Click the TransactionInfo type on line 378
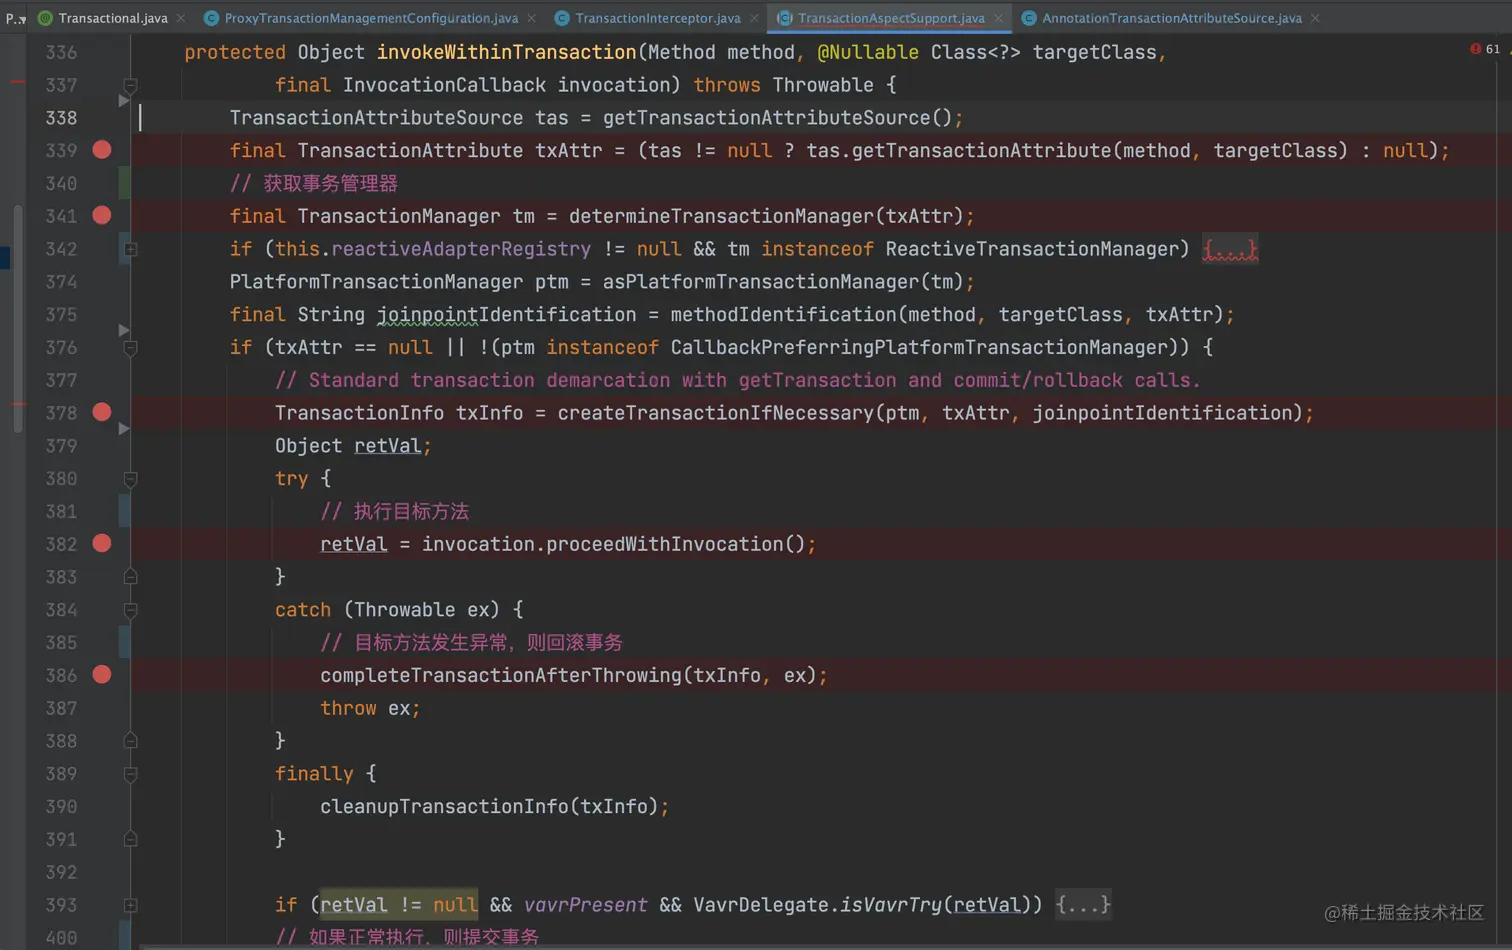1512x950 pixels. (359, 413)
